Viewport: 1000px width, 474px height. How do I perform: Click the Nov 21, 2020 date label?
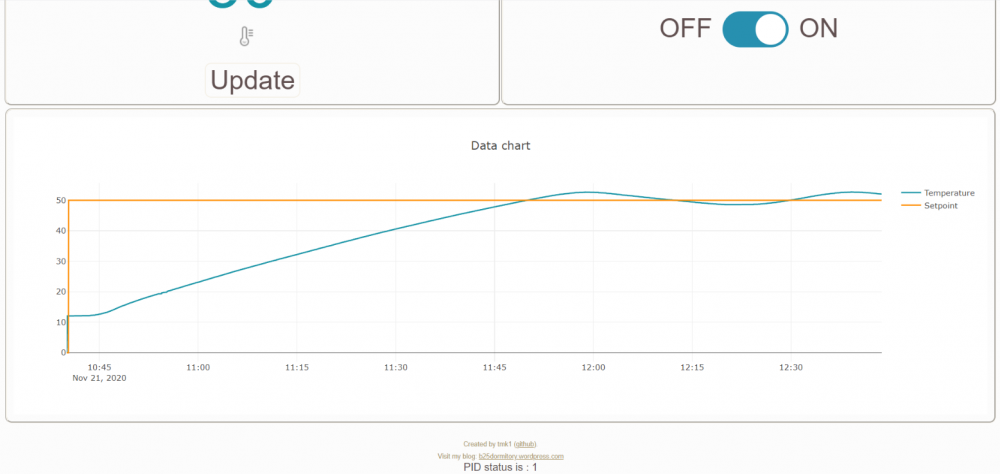pos(99,378)
